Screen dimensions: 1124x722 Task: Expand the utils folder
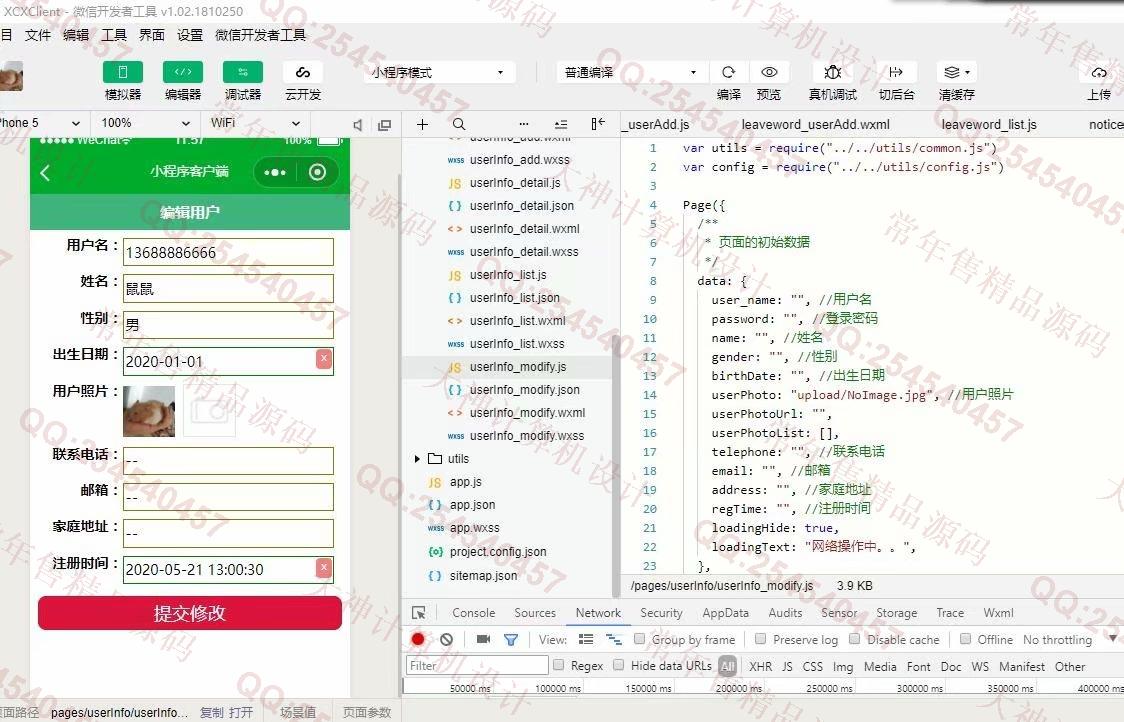coord(417,459)
